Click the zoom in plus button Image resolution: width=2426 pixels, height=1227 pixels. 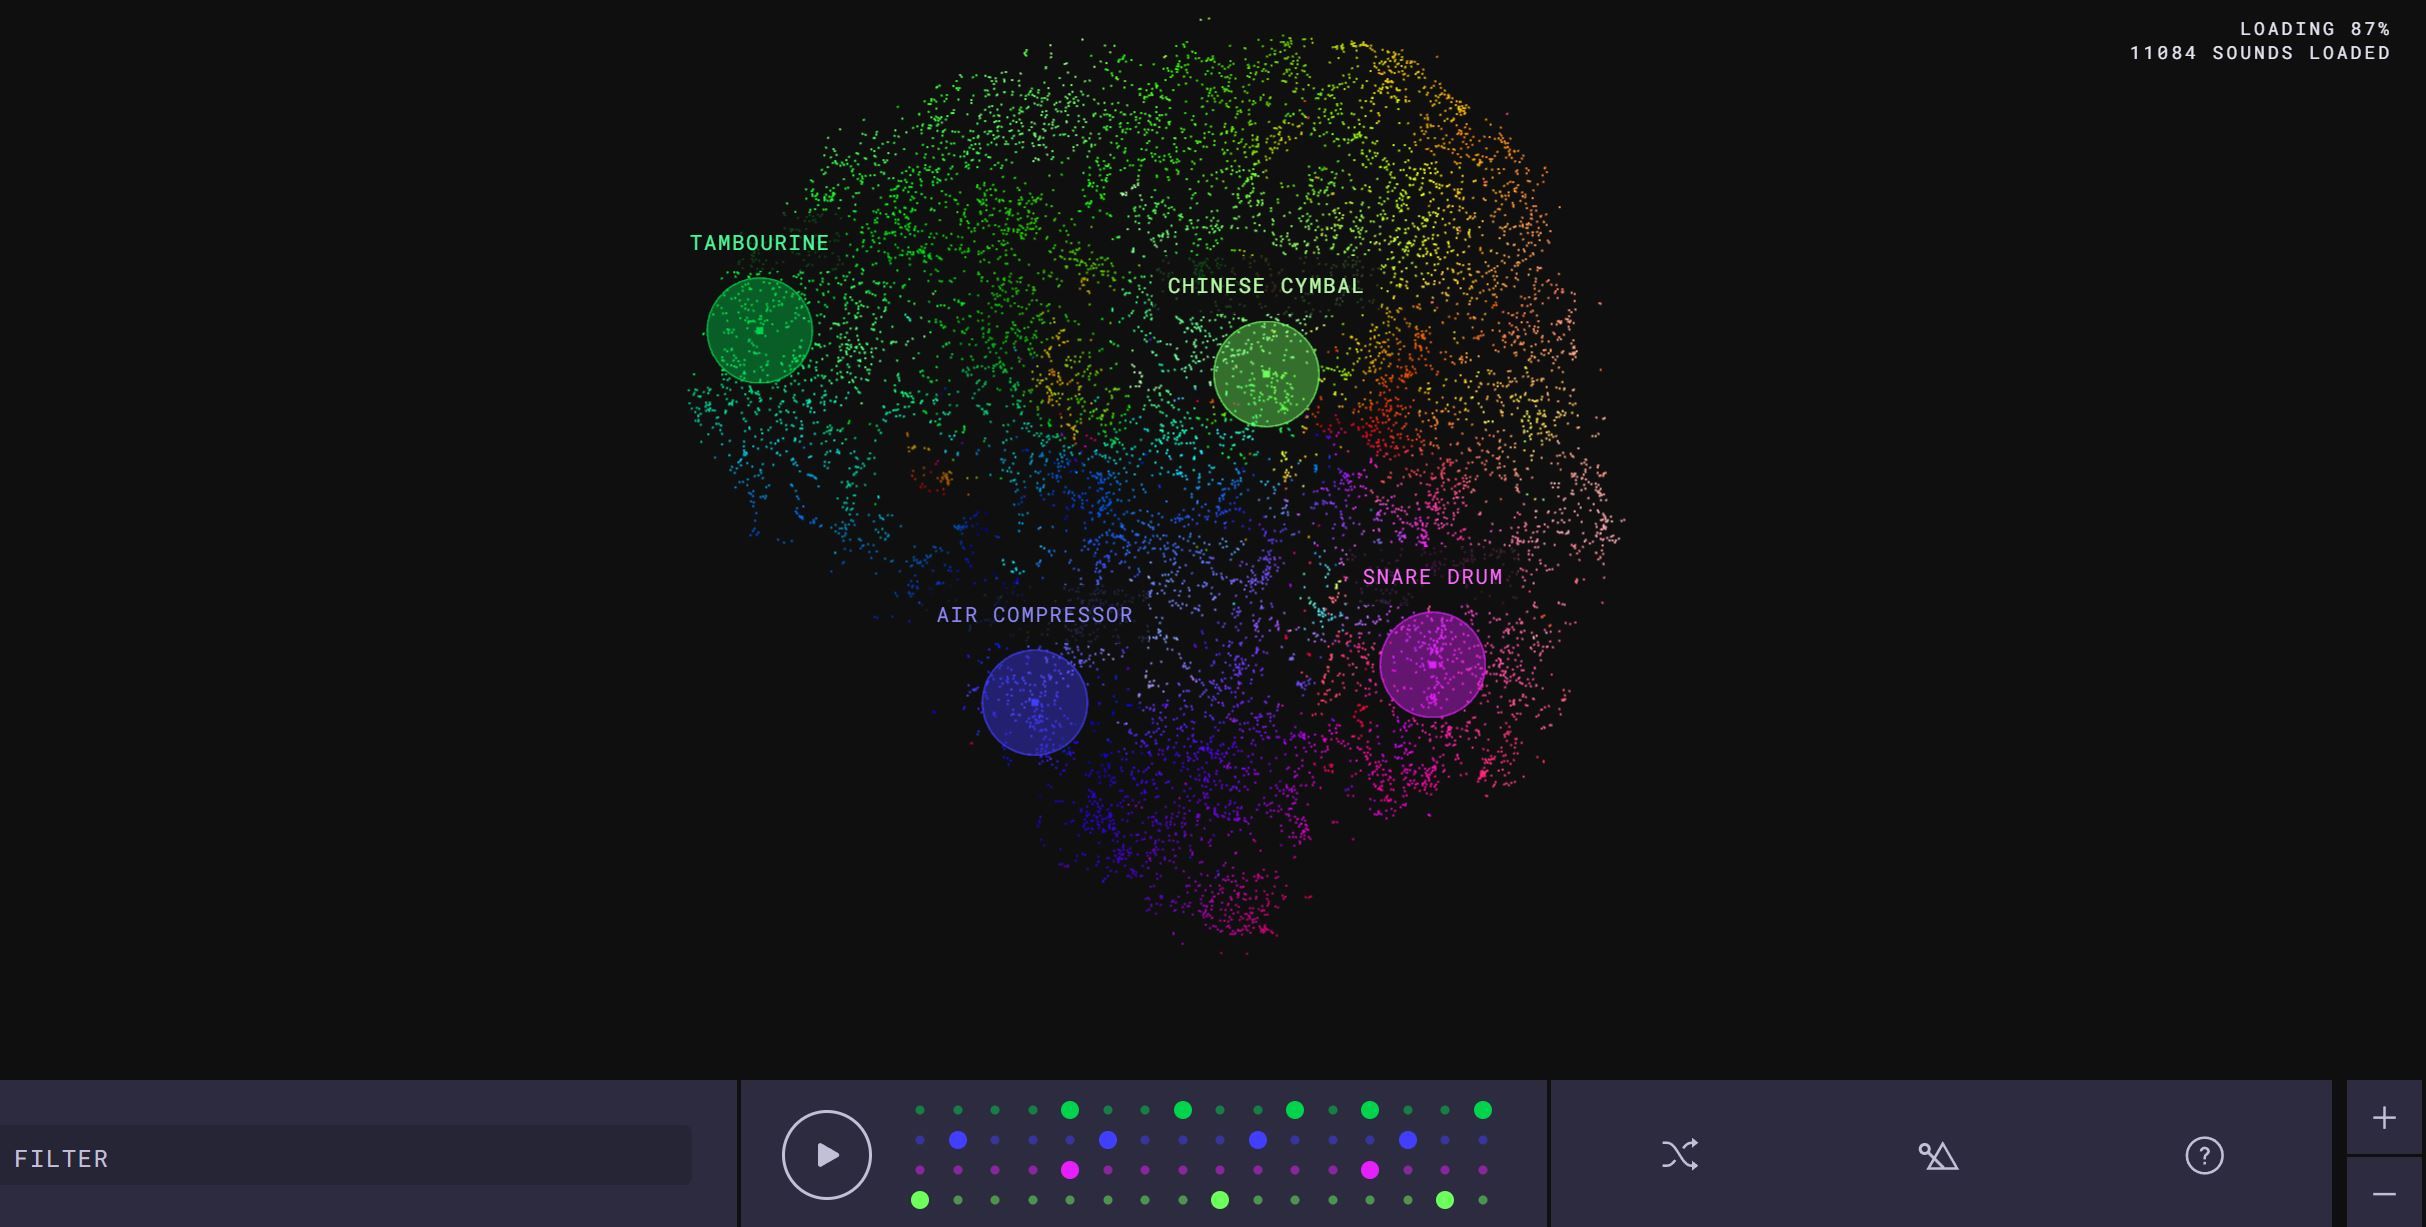click(2384, 1116)
